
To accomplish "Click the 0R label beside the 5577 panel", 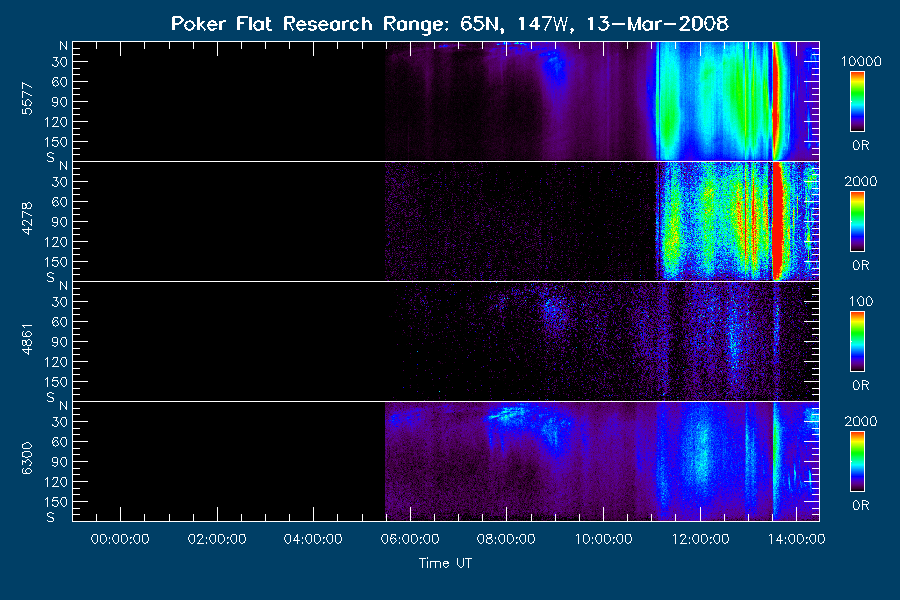I will pos(860,145).
